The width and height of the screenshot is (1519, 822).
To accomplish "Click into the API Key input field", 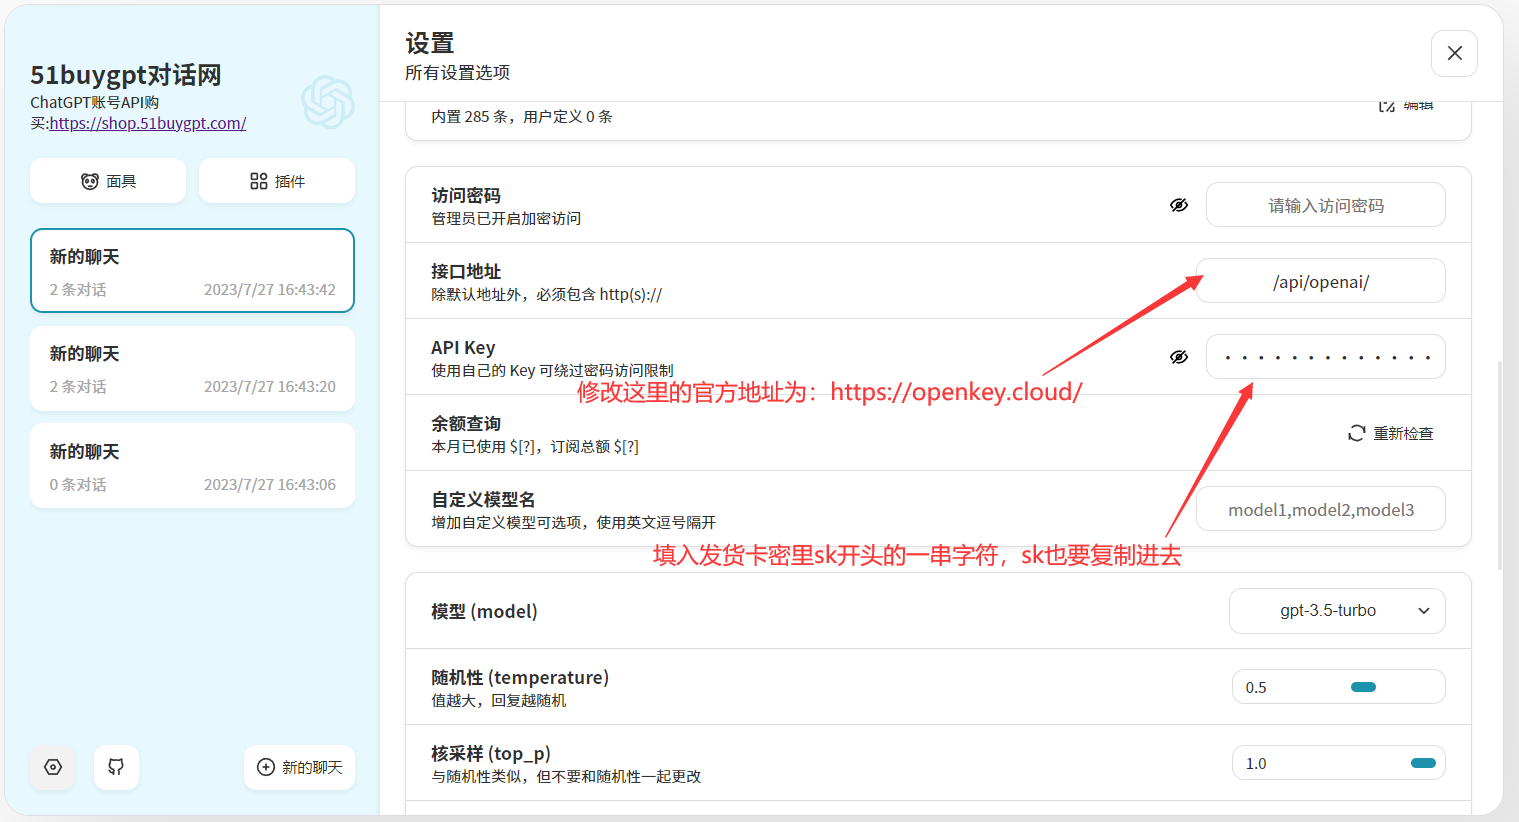I will click(x=1325, y=357).
